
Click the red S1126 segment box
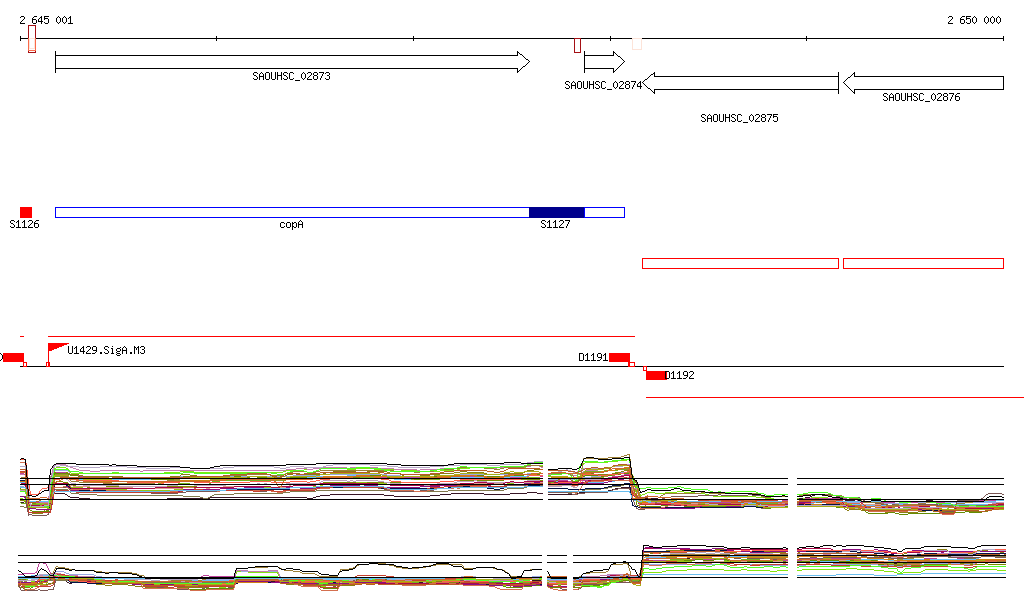pos(26,212)
